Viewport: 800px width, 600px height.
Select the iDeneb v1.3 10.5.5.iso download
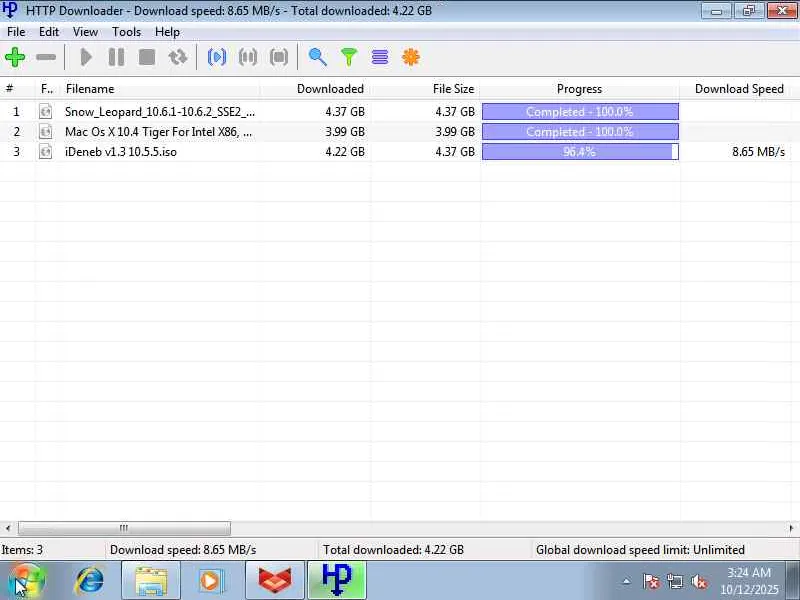pos(120,152)
